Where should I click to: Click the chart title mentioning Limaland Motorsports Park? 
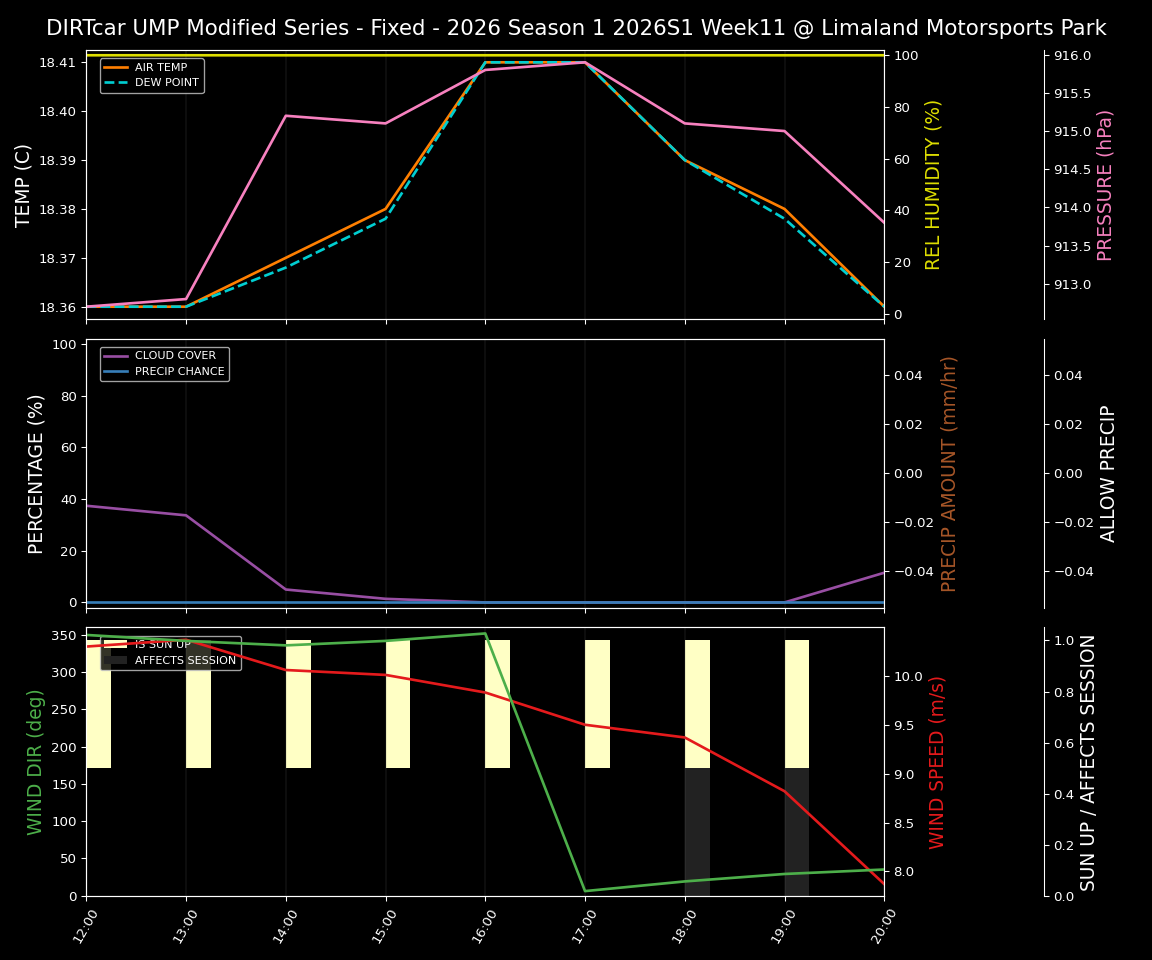pyautogui.click(x=576, y=28)
